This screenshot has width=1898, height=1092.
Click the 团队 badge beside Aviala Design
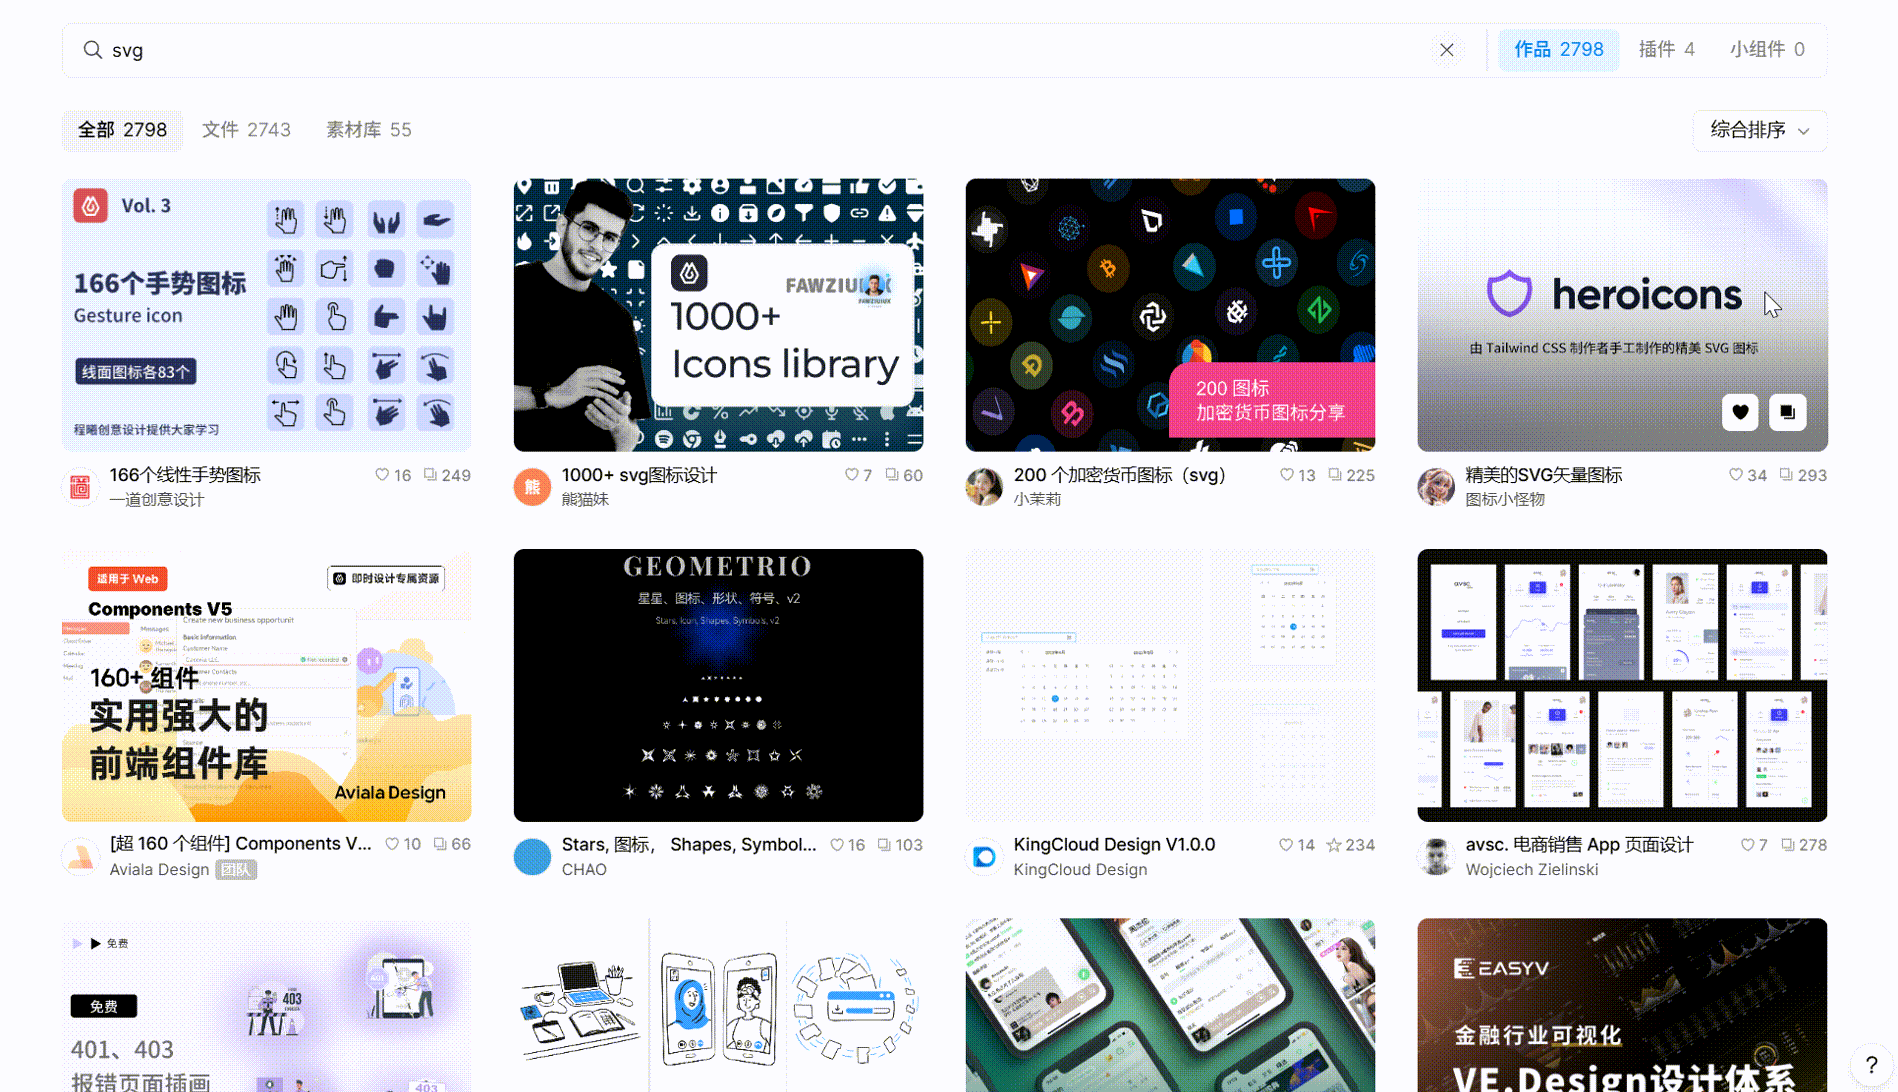coord(236,870)
